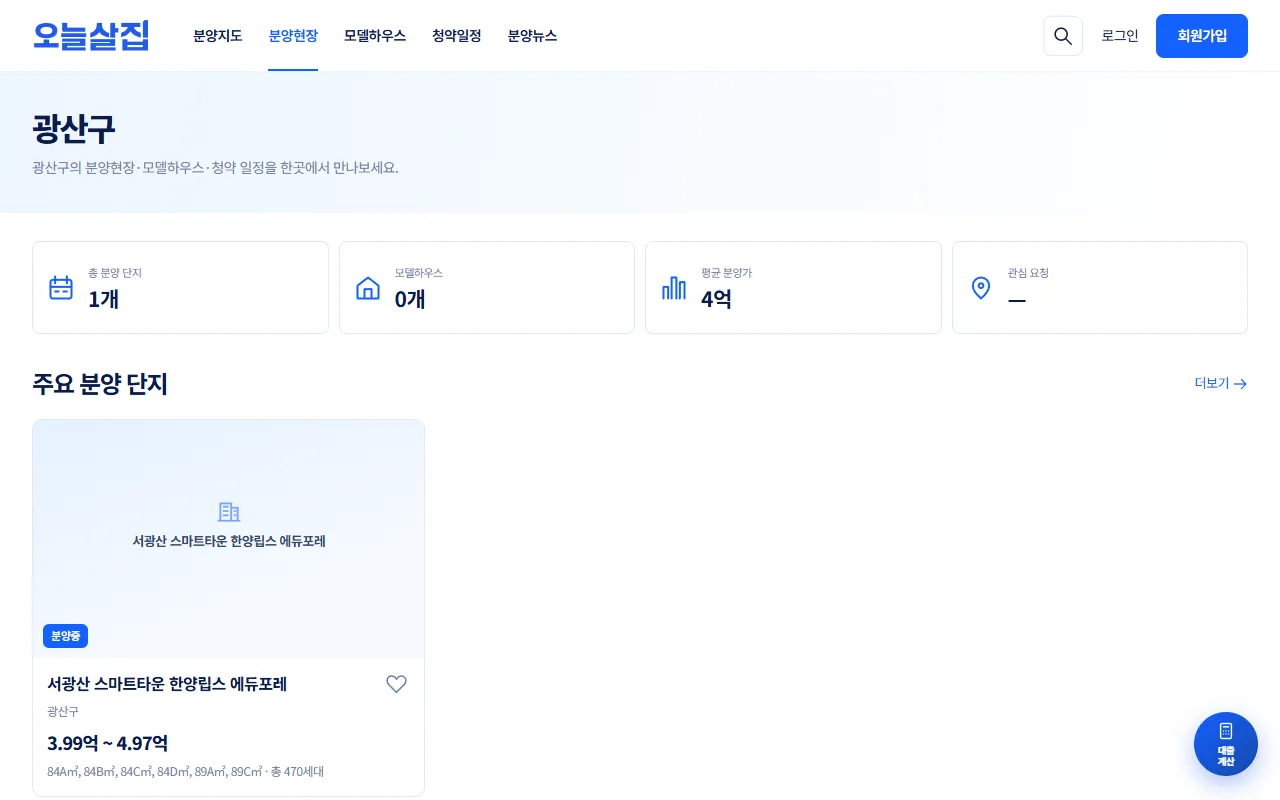Open the 모델하우스 menu
Screen dimensions: 1280x800
[375, 36]
